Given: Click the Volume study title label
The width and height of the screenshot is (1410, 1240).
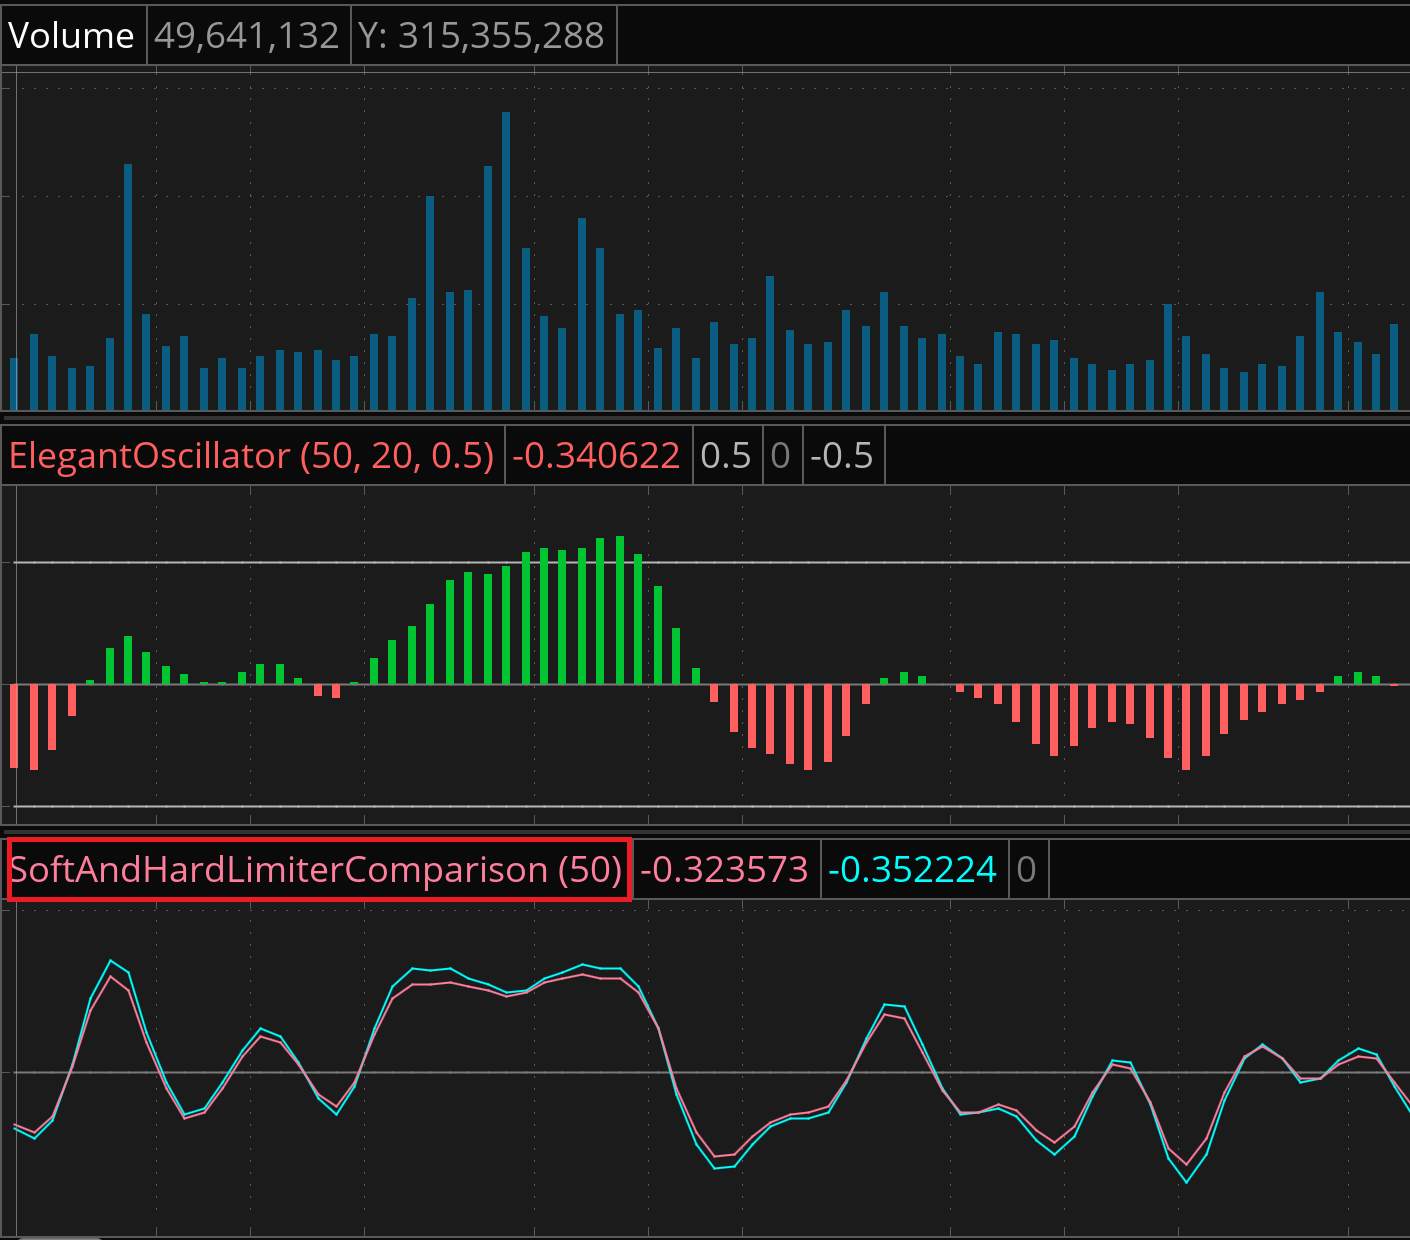Looking at the screenshot, I should (72, 36).
